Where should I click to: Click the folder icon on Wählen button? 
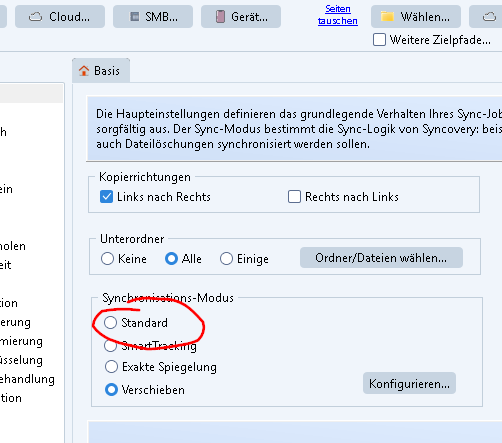[387, 16]
